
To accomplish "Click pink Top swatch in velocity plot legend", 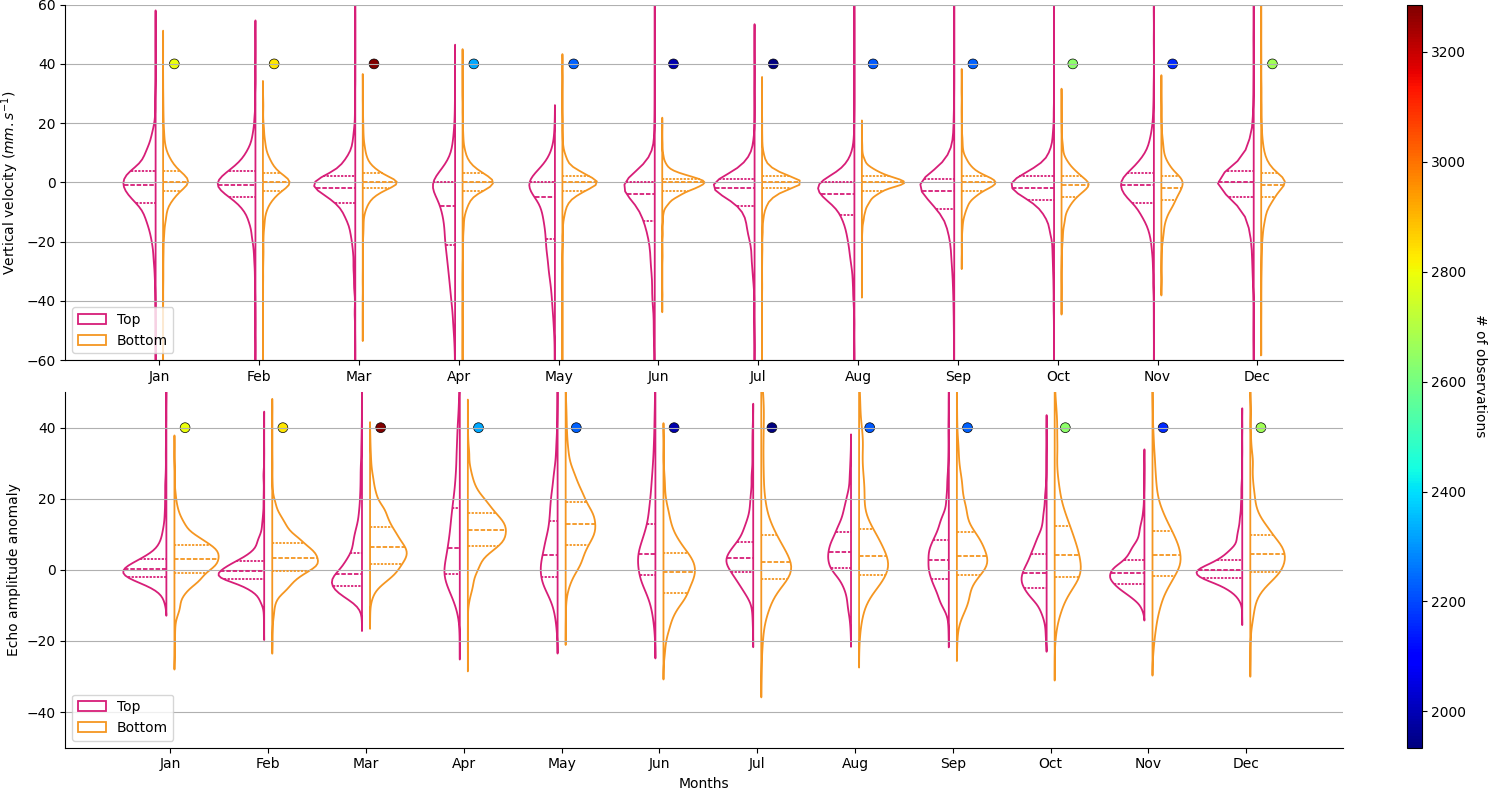I will (92, 319).
